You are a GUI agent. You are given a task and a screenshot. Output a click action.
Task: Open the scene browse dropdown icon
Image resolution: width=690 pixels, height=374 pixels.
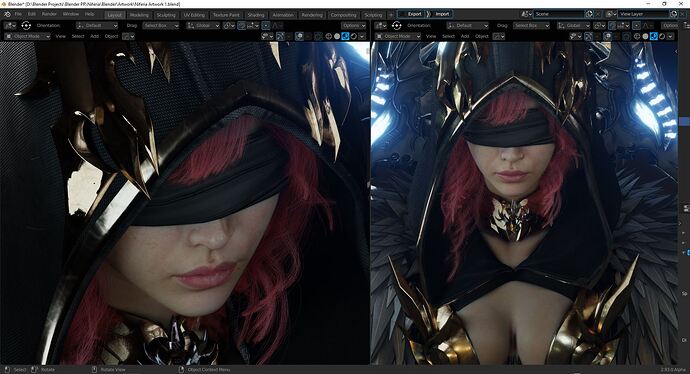526,14
